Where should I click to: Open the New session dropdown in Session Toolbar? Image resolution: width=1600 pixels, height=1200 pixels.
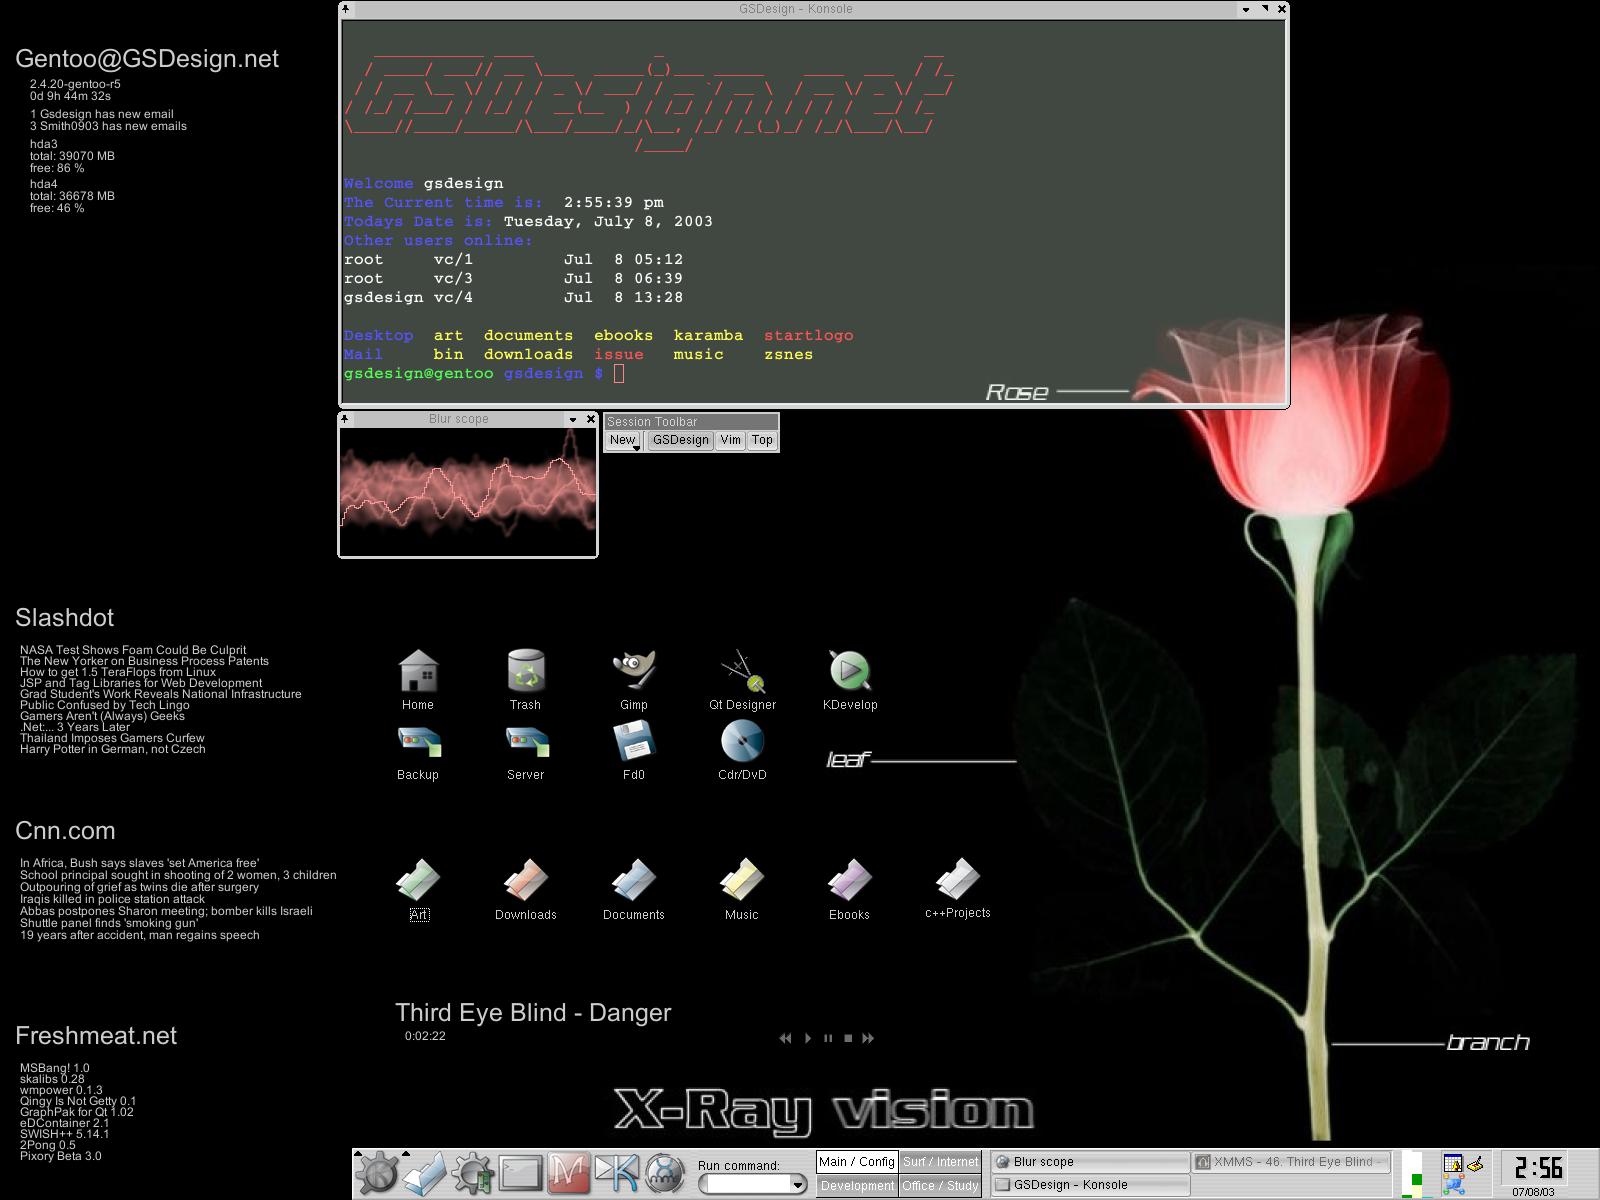click(623, 440)
